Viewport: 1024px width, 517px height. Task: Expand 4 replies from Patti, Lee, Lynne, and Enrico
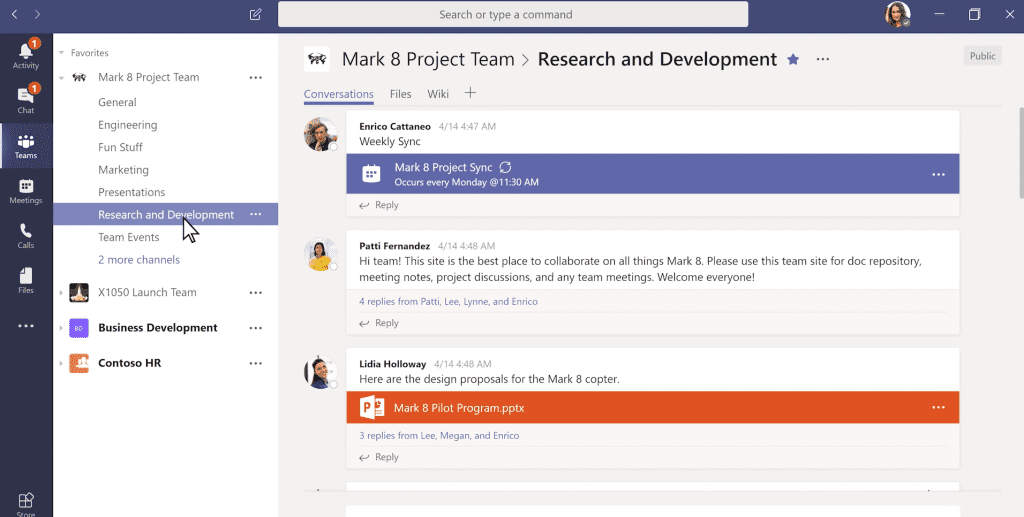click(x=448, y=302)
